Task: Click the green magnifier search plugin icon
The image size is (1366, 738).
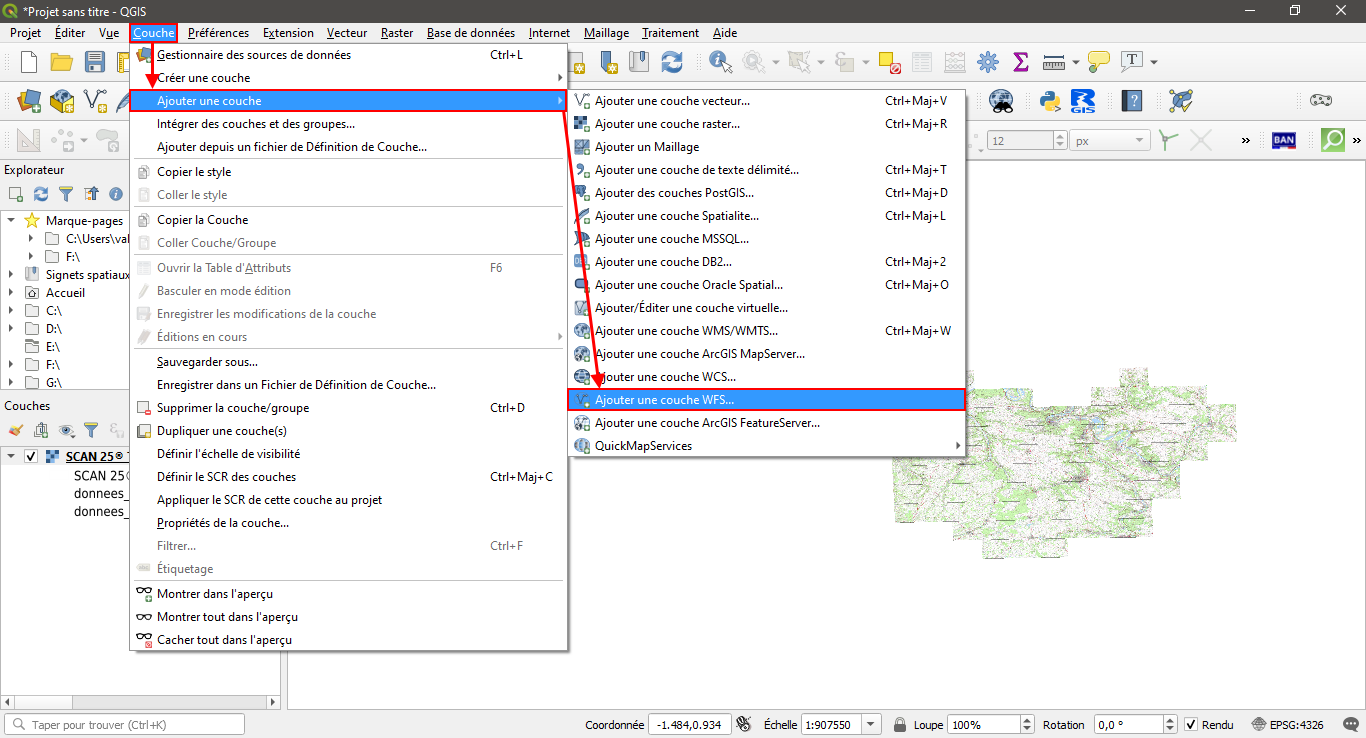Action: 1333,140
